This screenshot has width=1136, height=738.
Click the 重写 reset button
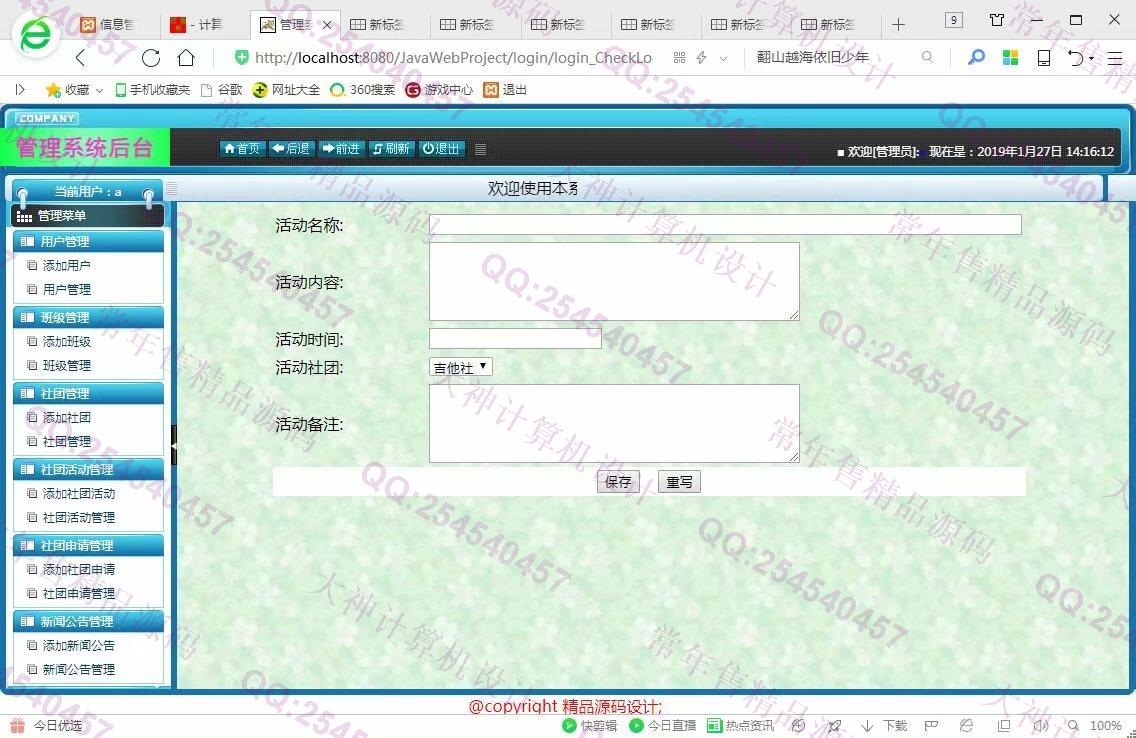pyautogui.click(x=680, y=482)
